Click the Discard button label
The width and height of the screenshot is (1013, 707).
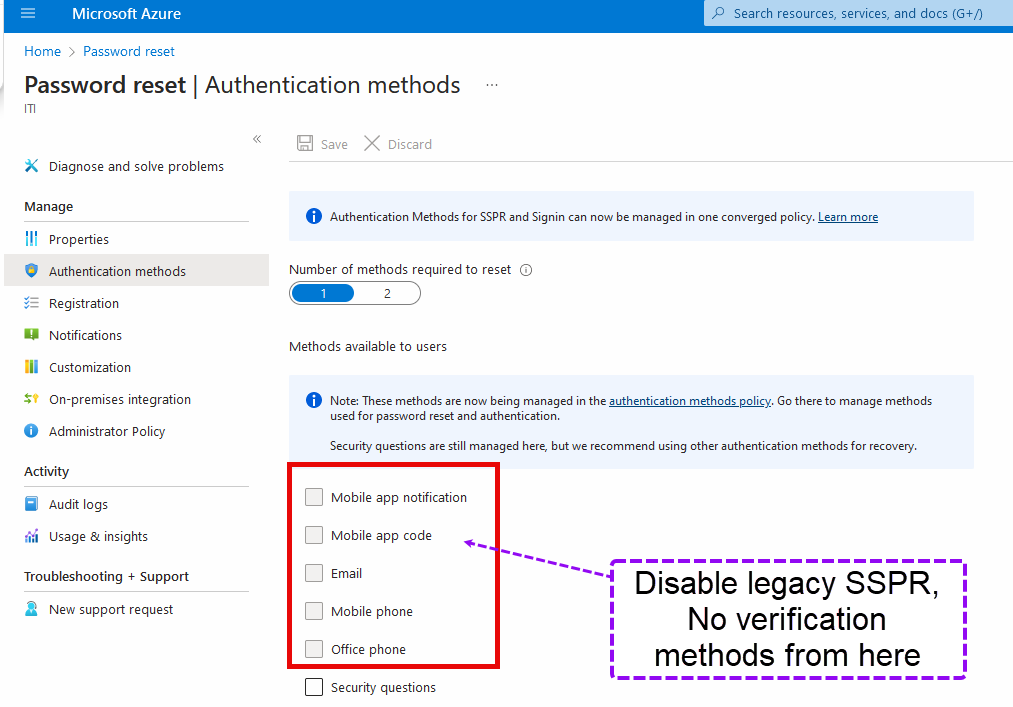[x=410, y=144]
